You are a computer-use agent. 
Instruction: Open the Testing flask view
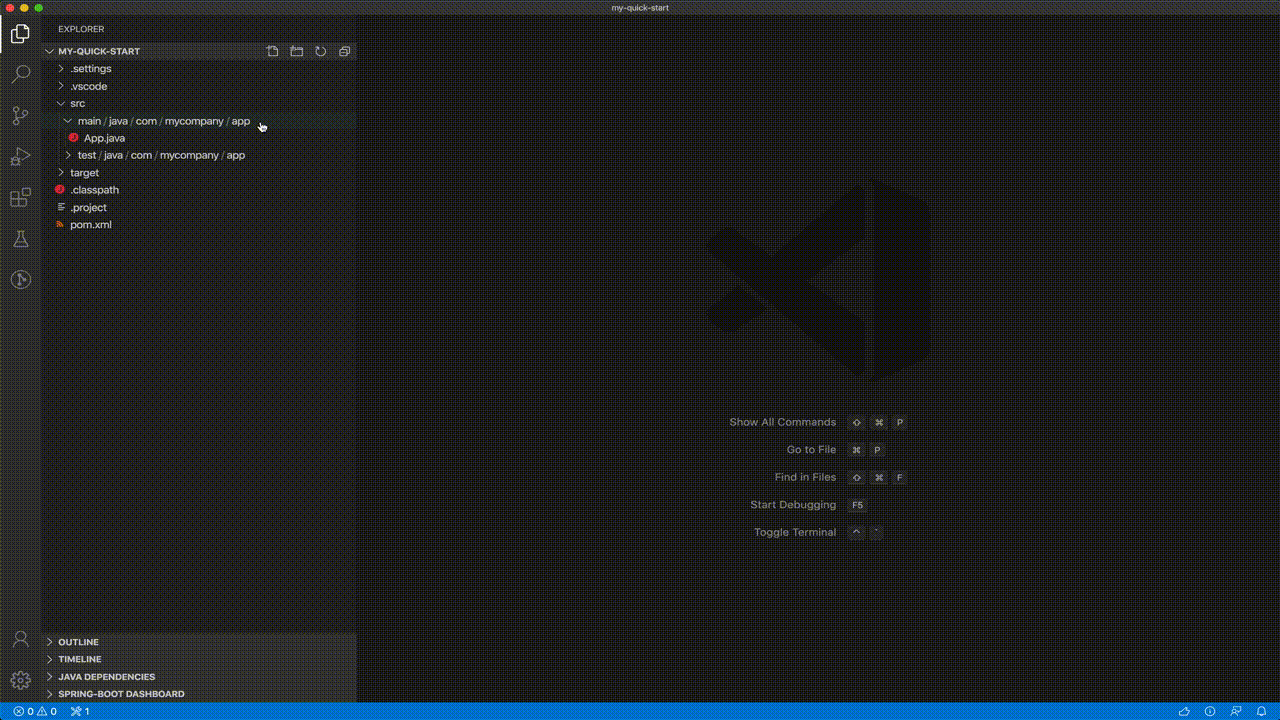coord(20,239)
